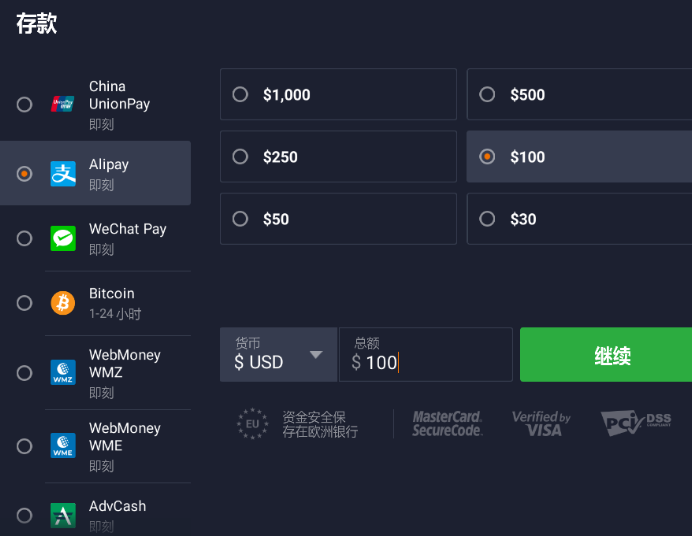Click the WebMoney WMZ logo icon
The height and width of the screenshot is (536, 692).
[x=63, y=372]
